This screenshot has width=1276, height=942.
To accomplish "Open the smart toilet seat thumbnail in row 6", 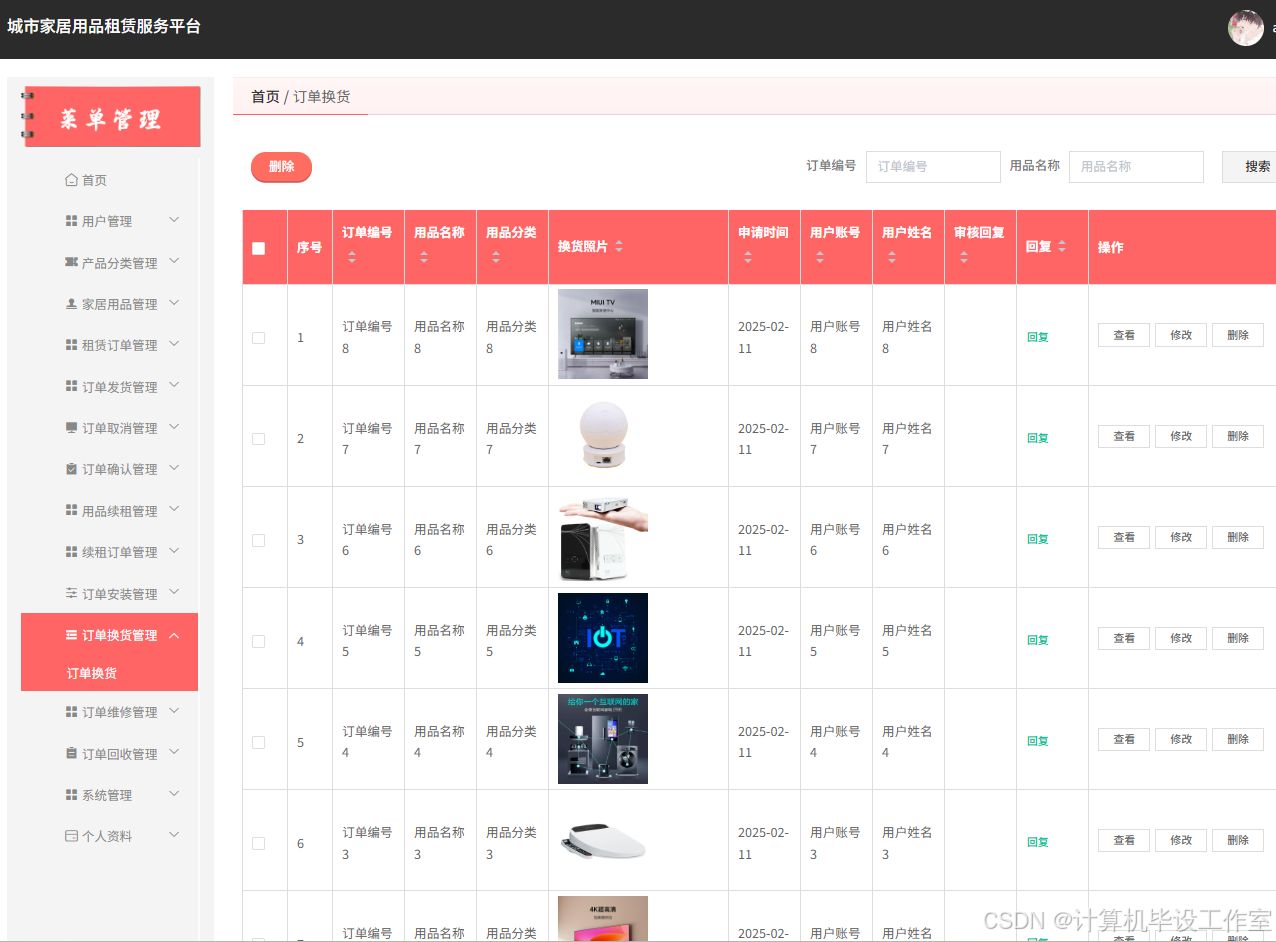I will (603, 840).
